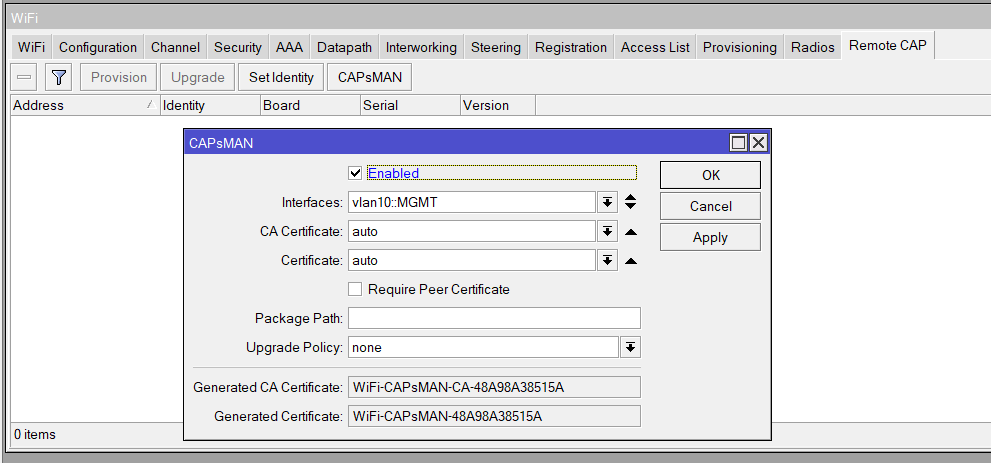The height and width of the screenshot is (463, 991).
Task: Sort by the Identity column header
Action: pyautogui.click(x=210, y=105)
